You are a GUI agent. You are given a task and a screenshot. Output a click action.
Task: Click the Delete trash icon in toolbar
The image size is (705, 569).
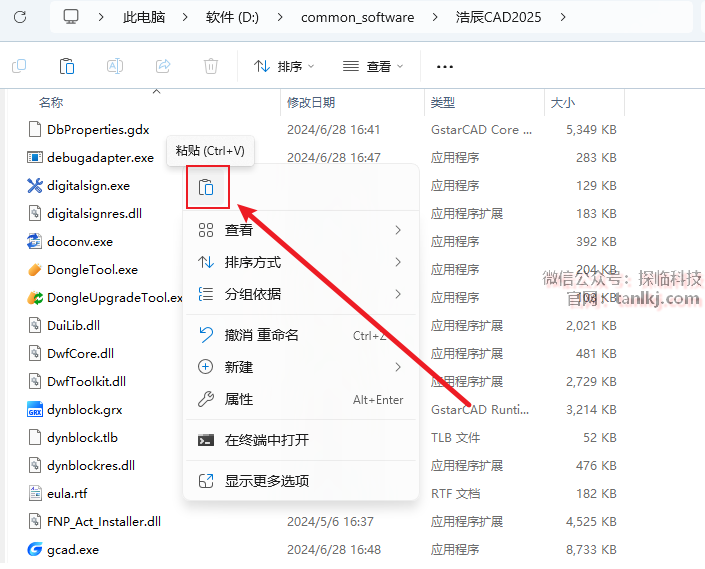(x=210, y=67)
